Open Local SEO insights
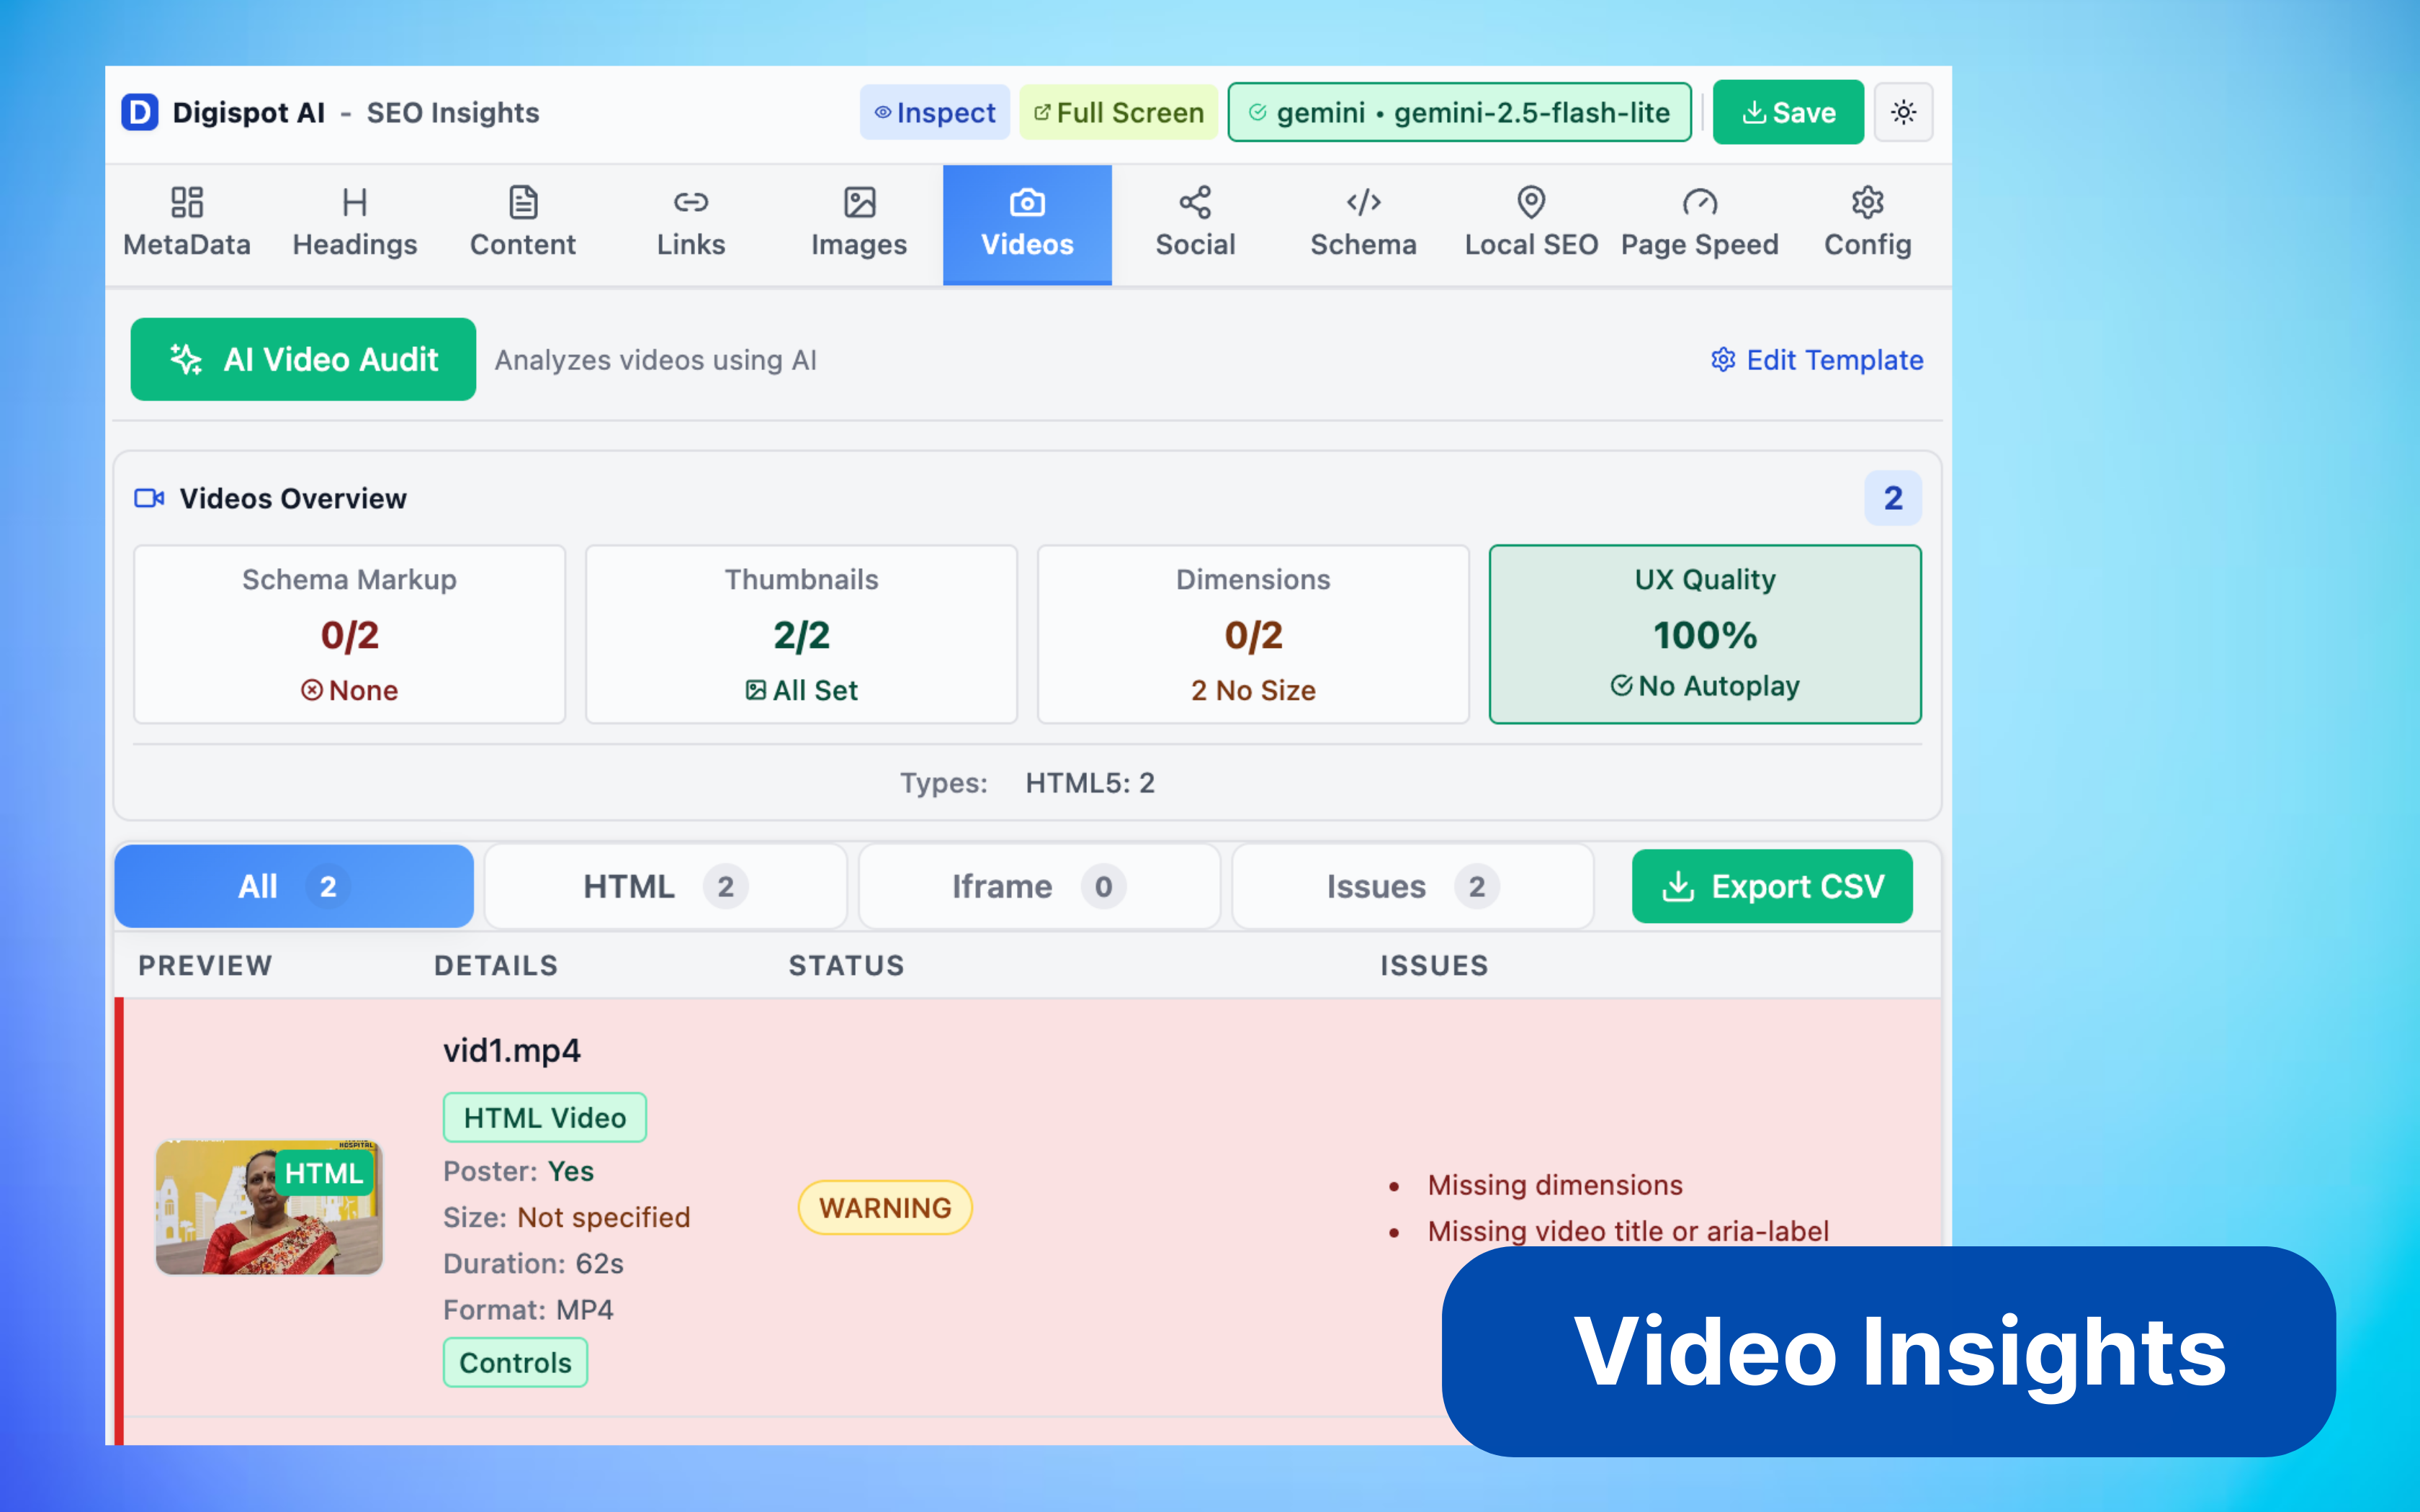The width and height of the screenshot is (2420, 1512). 1529,223
